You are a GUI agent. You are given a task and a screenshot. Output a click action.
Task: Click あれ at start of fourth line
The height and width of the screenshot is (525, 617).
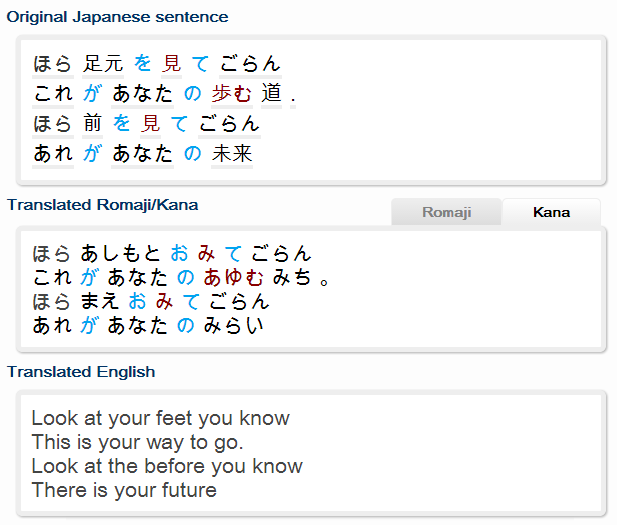[53, 153]
